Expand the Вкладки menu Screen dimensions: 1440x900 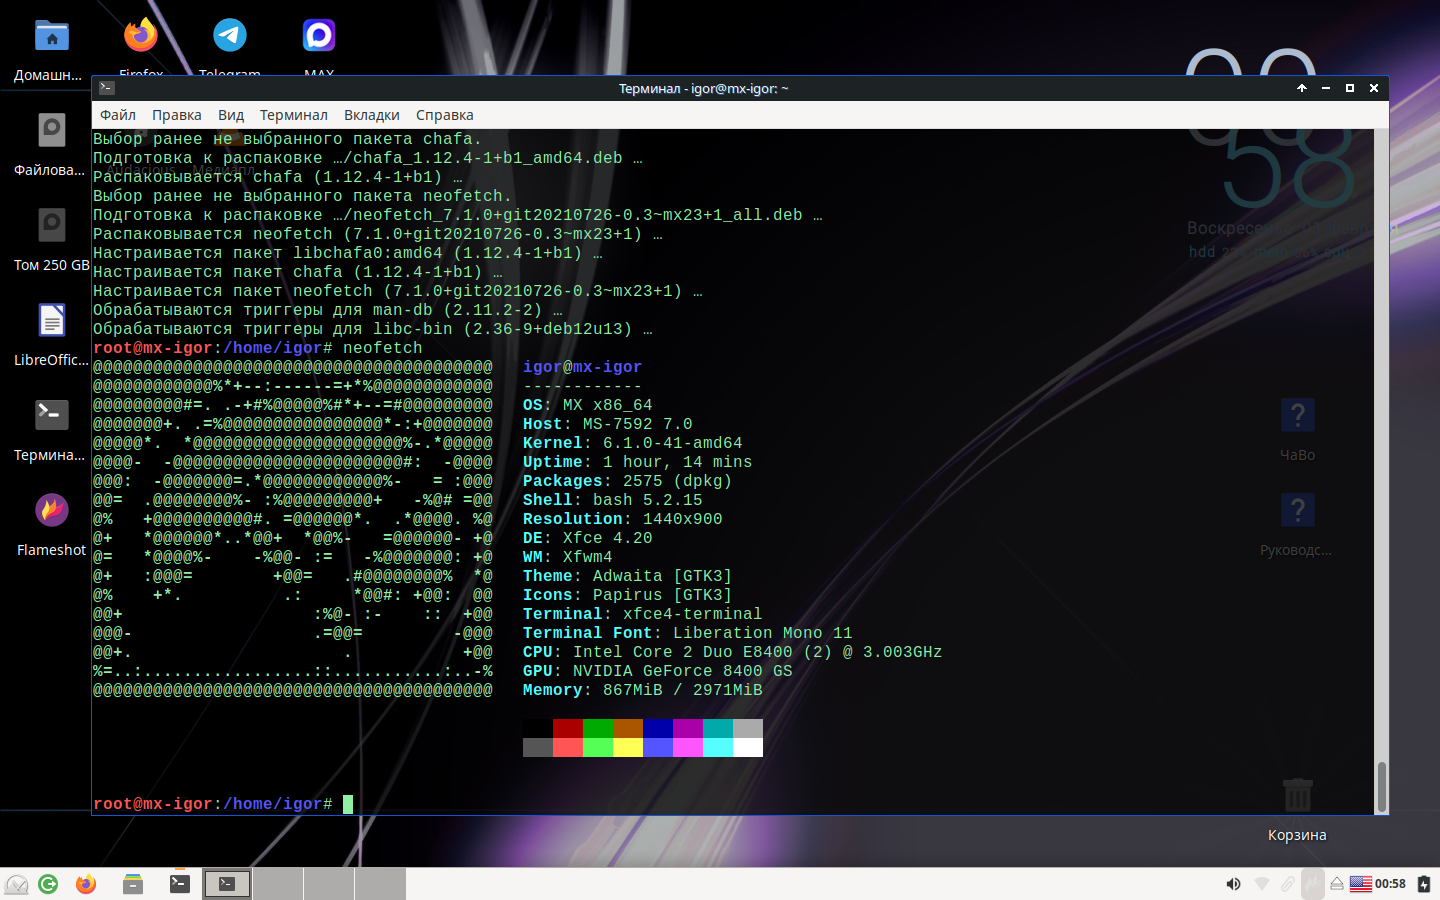[371, 115]
